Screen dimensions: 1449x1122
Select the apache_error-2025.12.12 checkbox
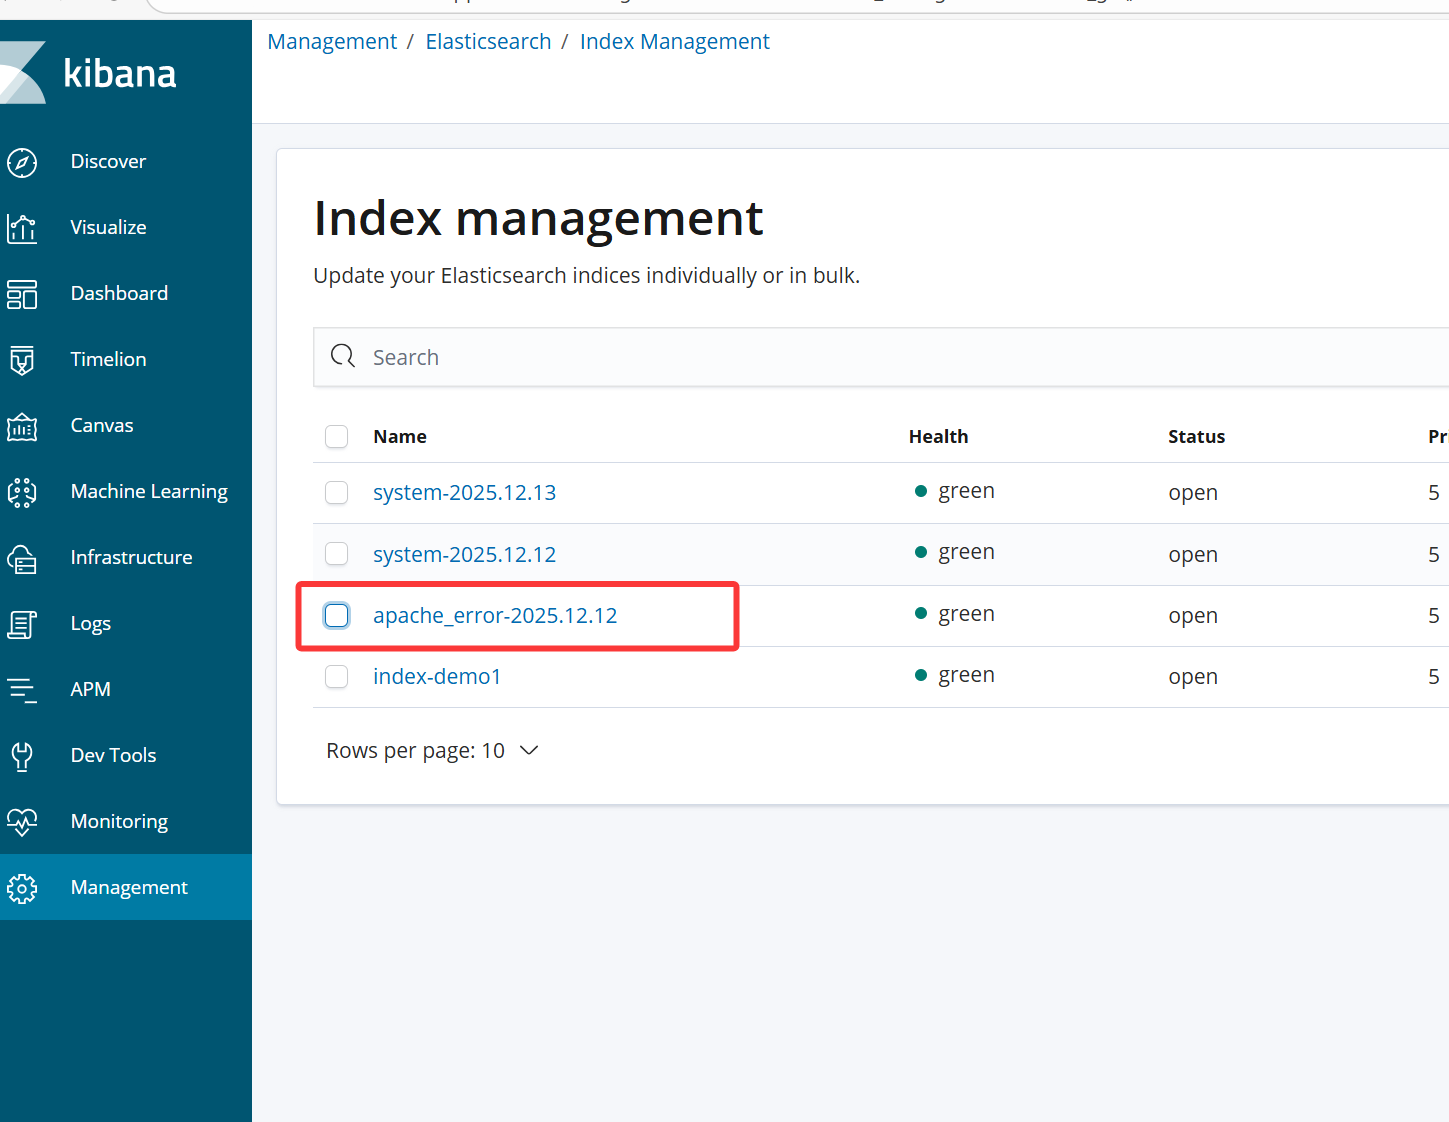click(x=337, y=615)
